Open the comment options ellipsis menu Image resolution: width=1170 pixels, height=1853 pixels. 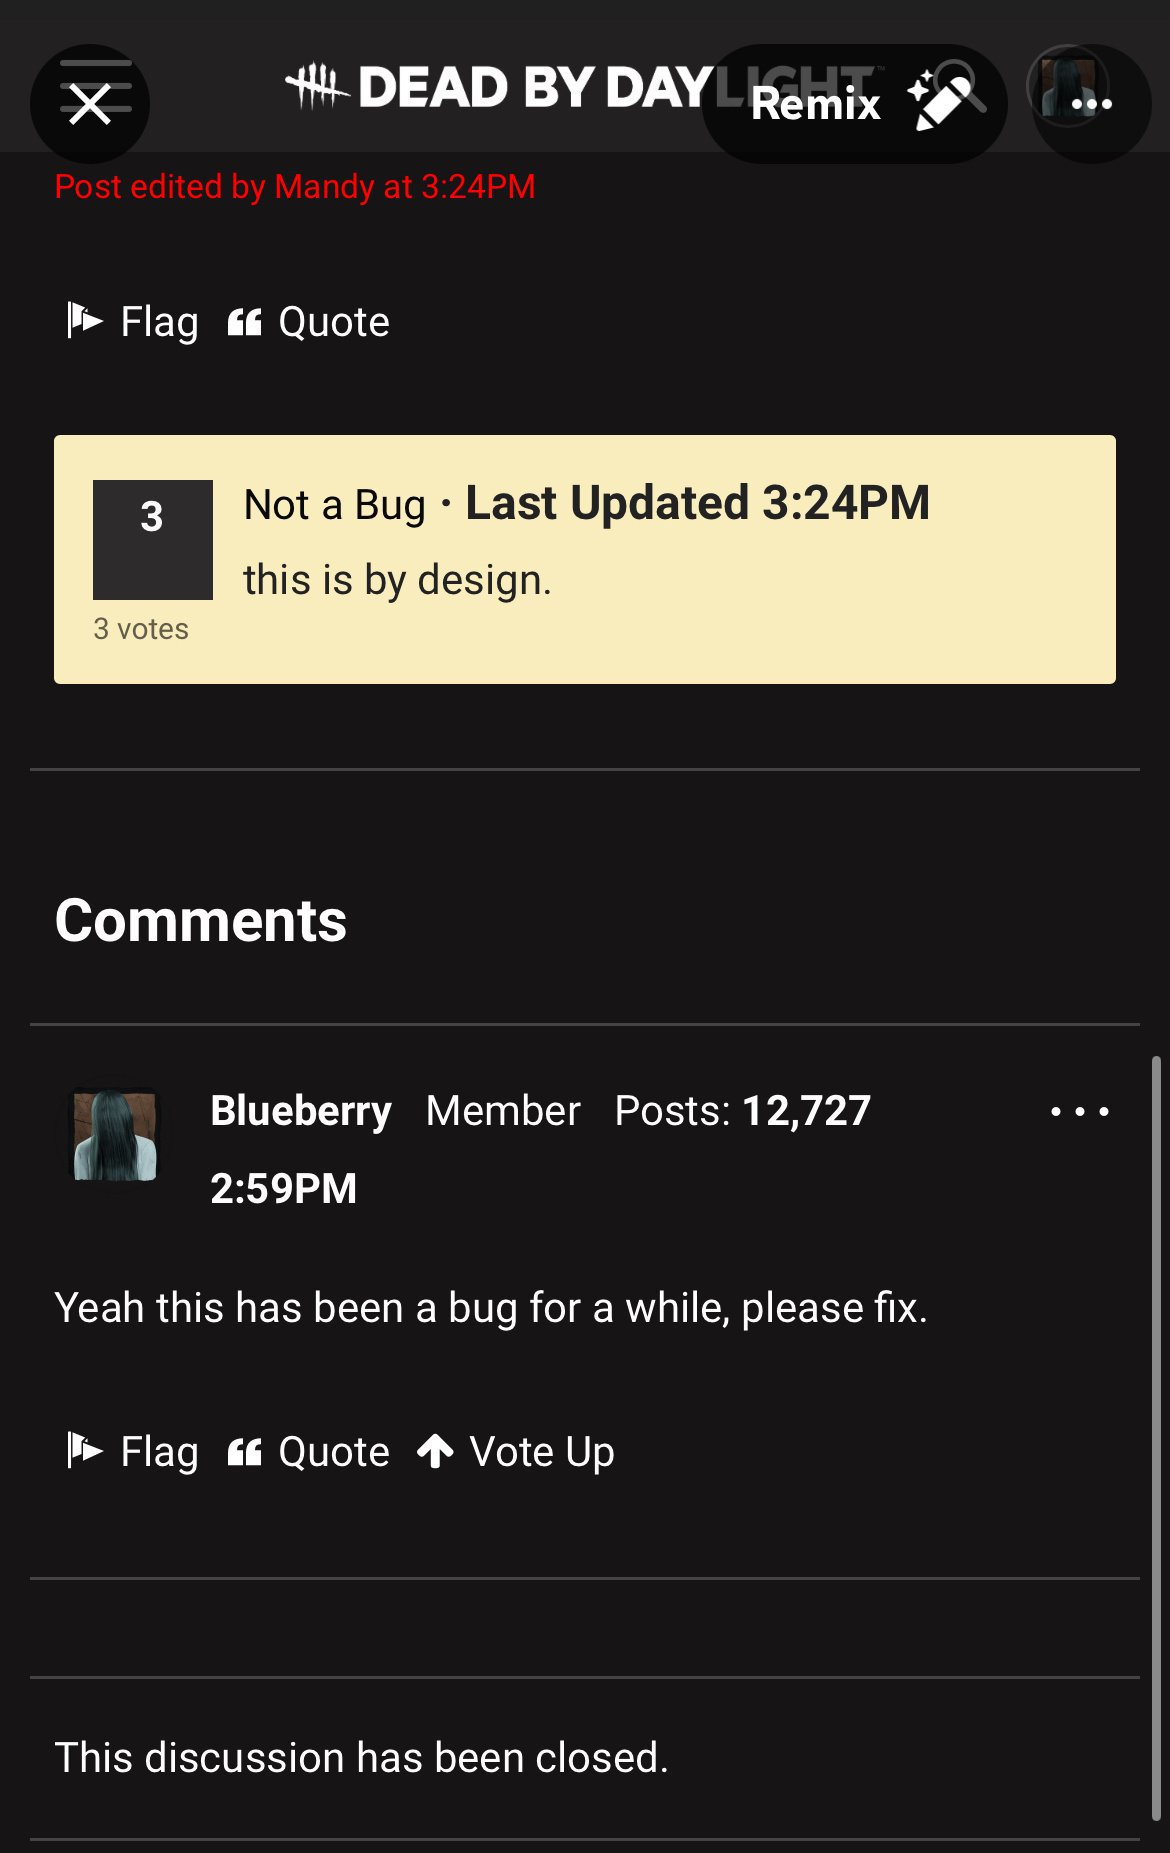click(1080, 1111)
